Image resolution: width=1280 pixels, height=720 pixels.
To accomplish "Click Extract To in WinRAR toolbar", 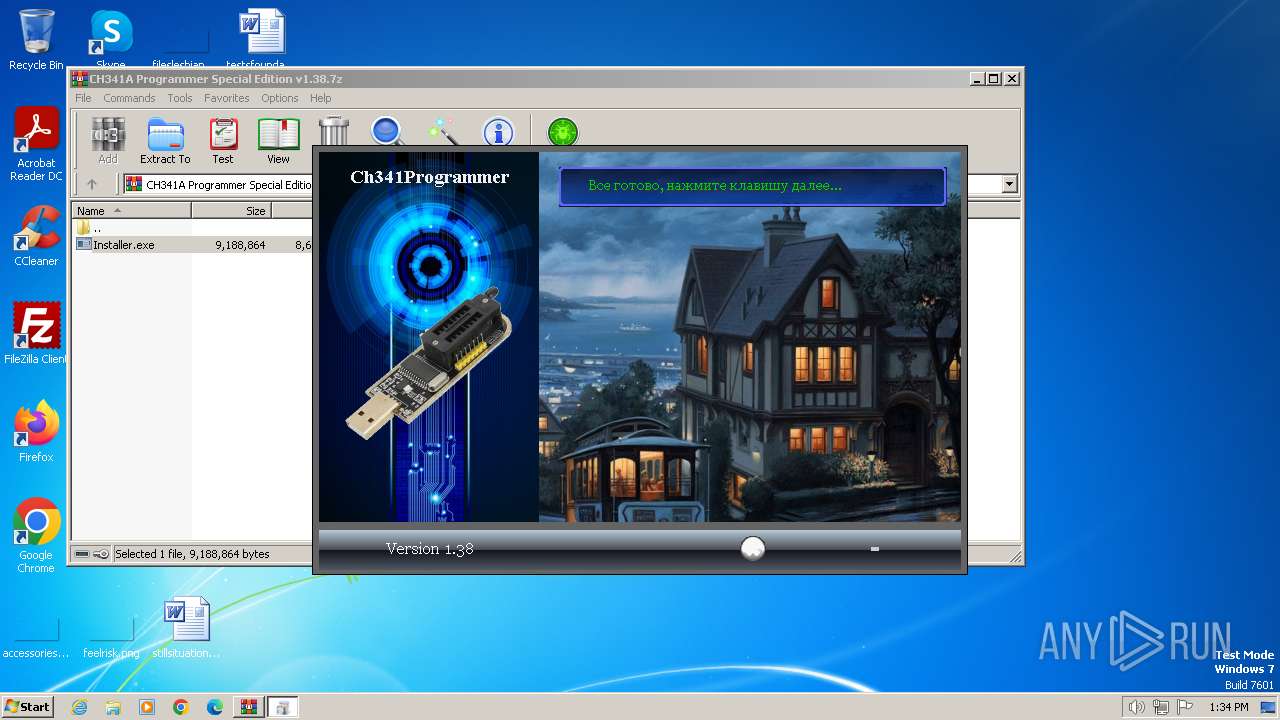I will (x=165, y=141).
